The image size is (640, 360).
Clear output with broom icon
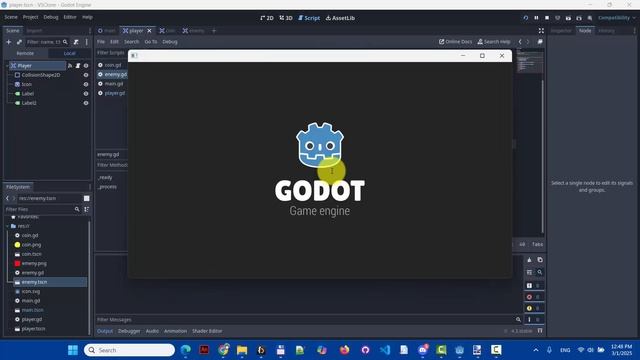tap(529, 260)
